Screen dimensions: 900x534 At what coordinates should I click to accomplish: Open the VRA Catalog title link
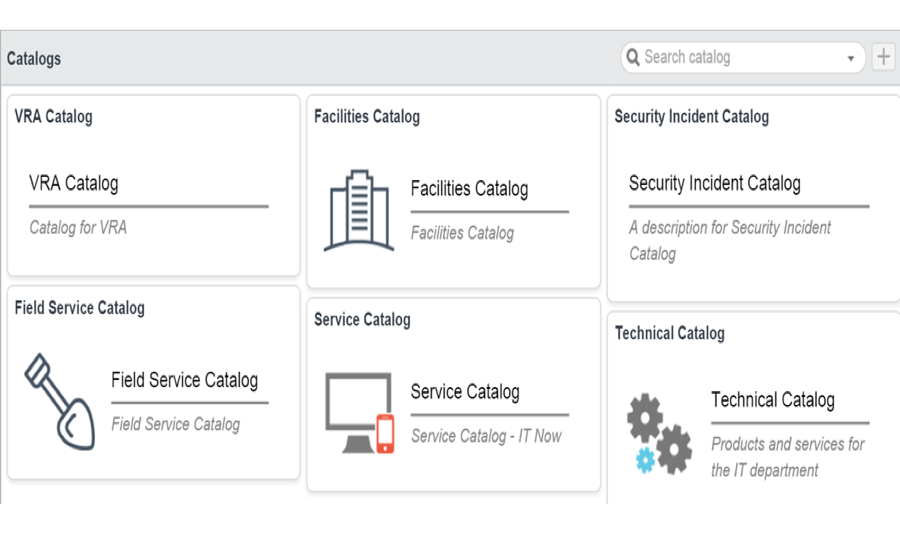point(74,184)
